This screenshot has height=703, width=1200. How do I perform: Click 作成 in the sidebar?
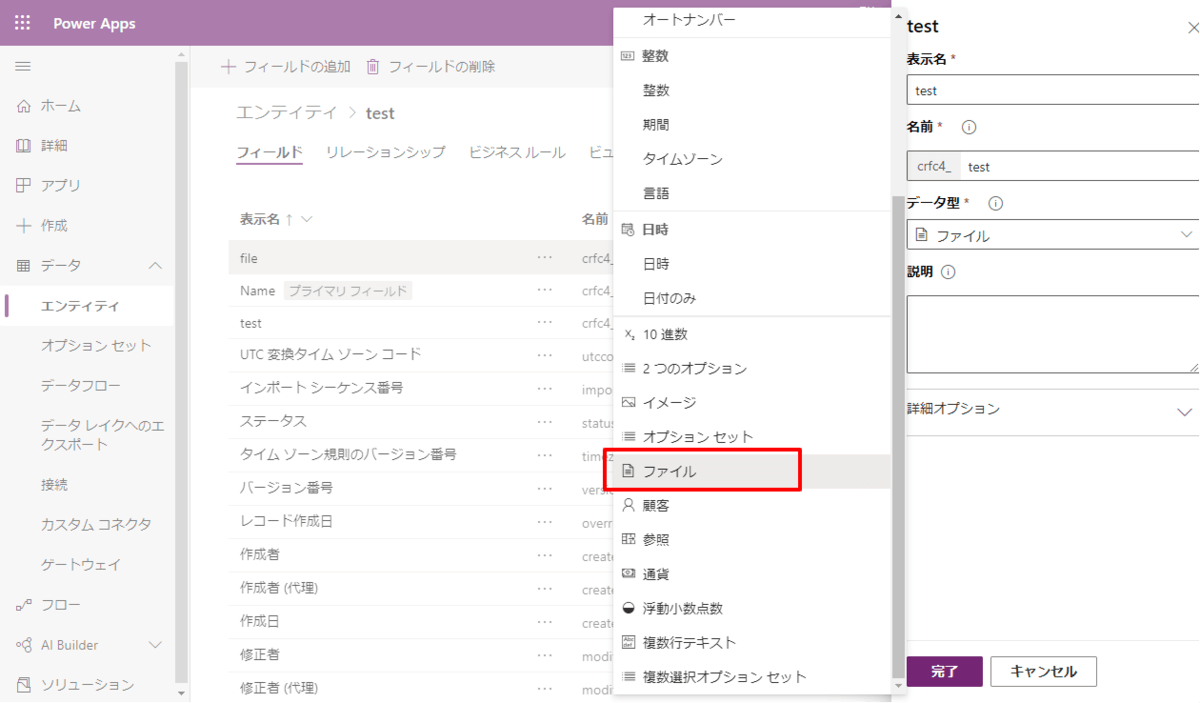click(54, 225)
